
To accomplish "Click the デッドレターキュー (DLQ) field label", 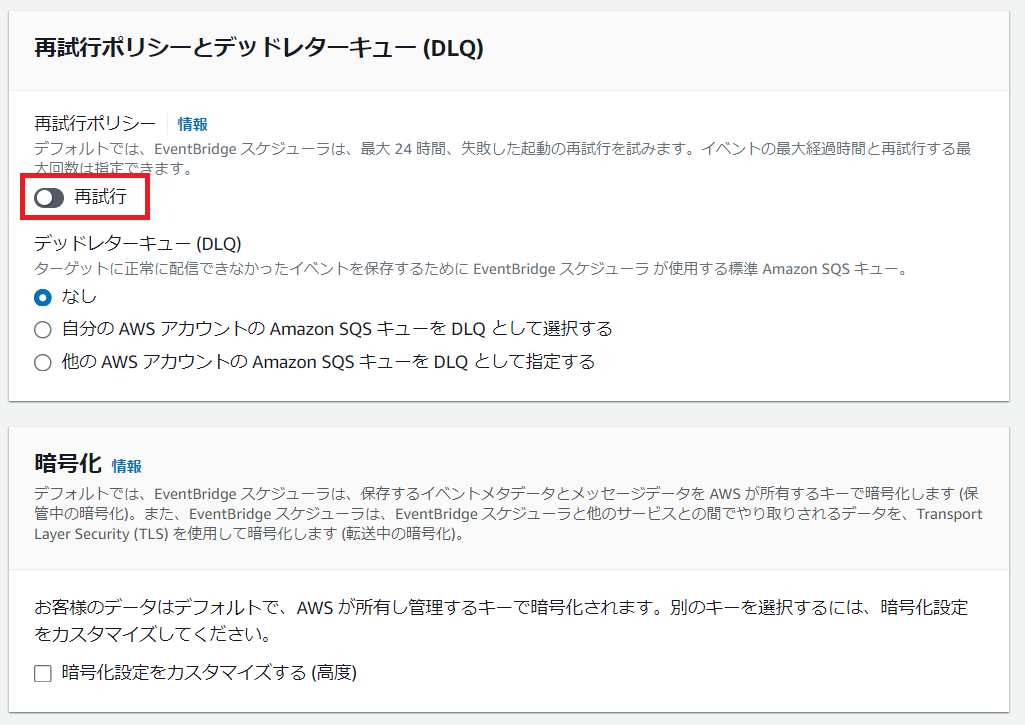I will (x=138, y=243).
